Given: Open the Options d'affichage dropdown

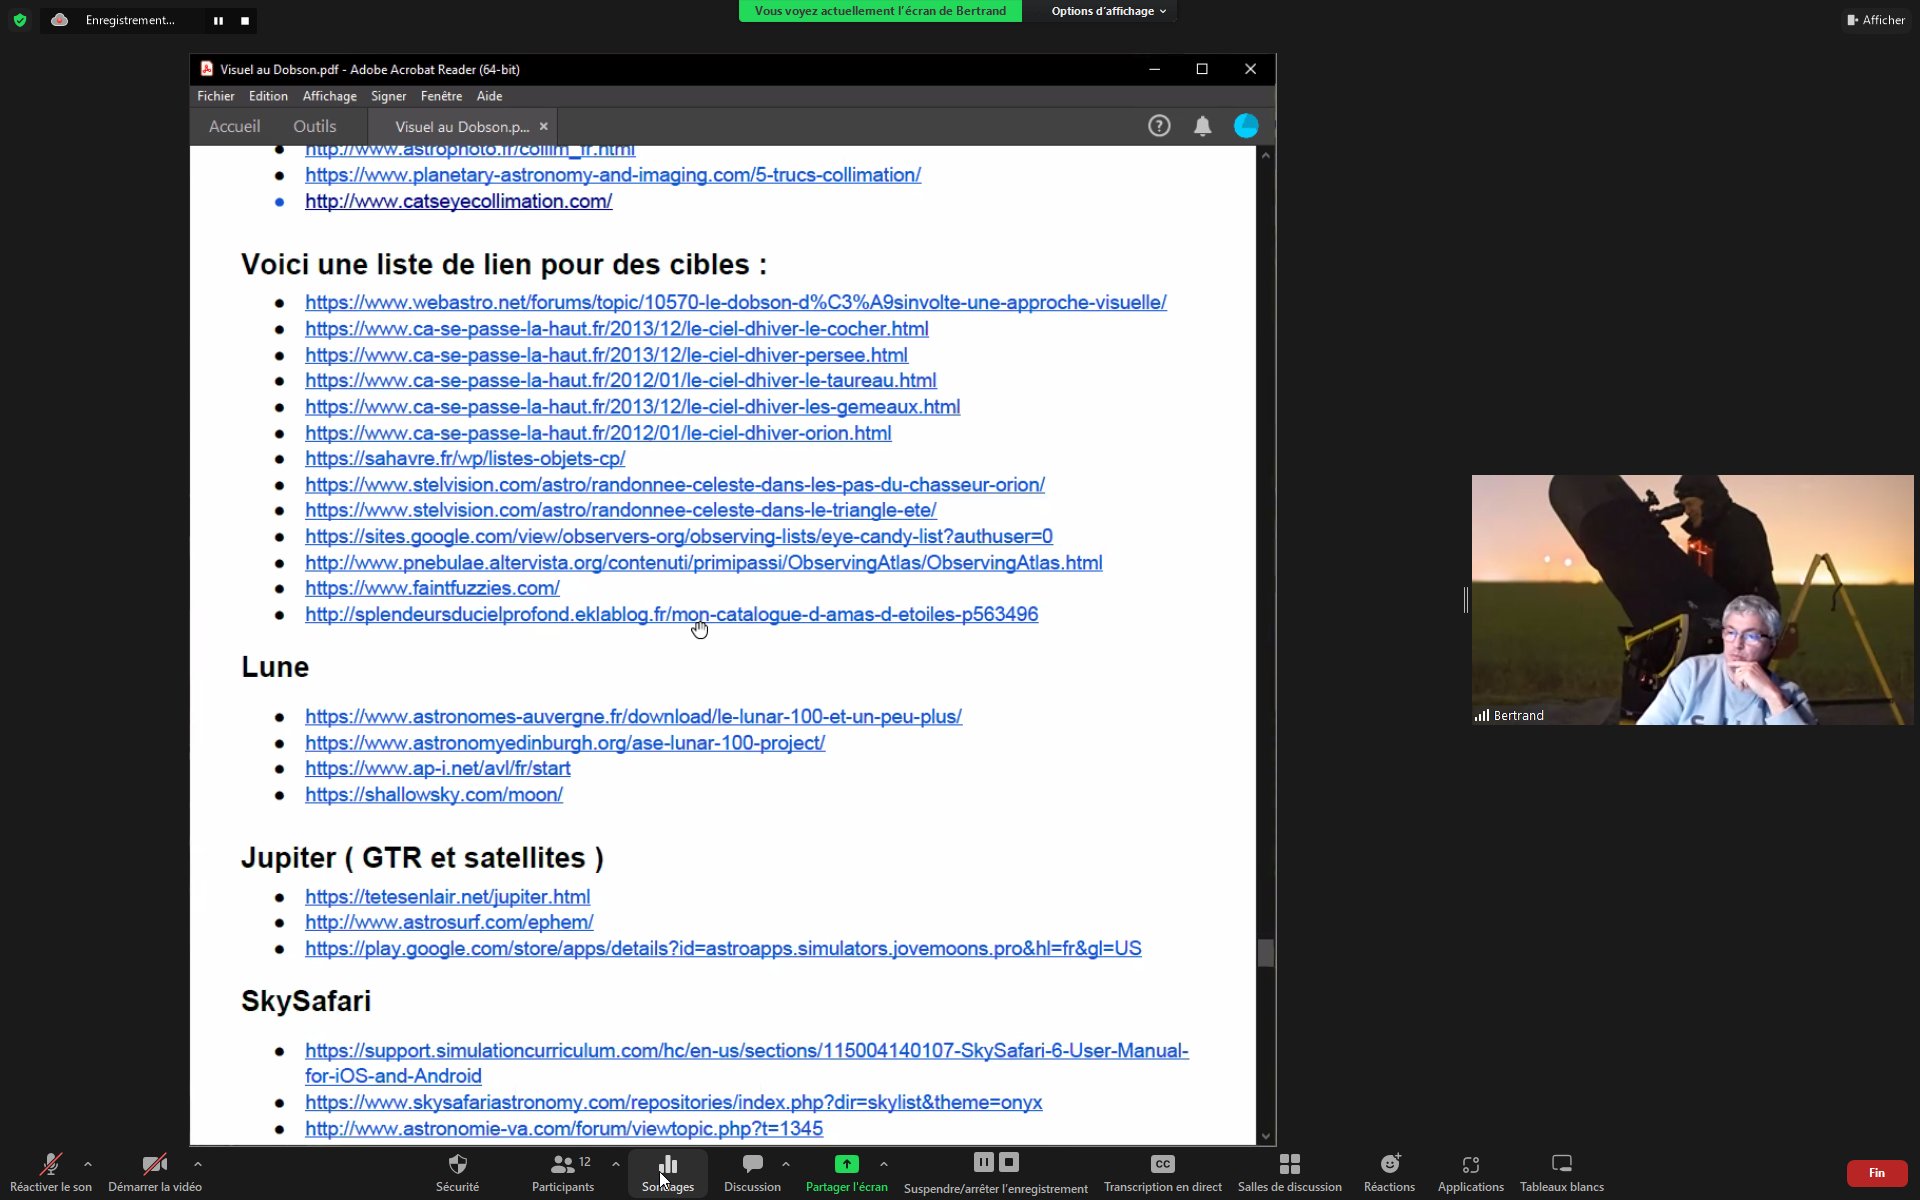Looking at the screenshot, I should coord(1108,11).
